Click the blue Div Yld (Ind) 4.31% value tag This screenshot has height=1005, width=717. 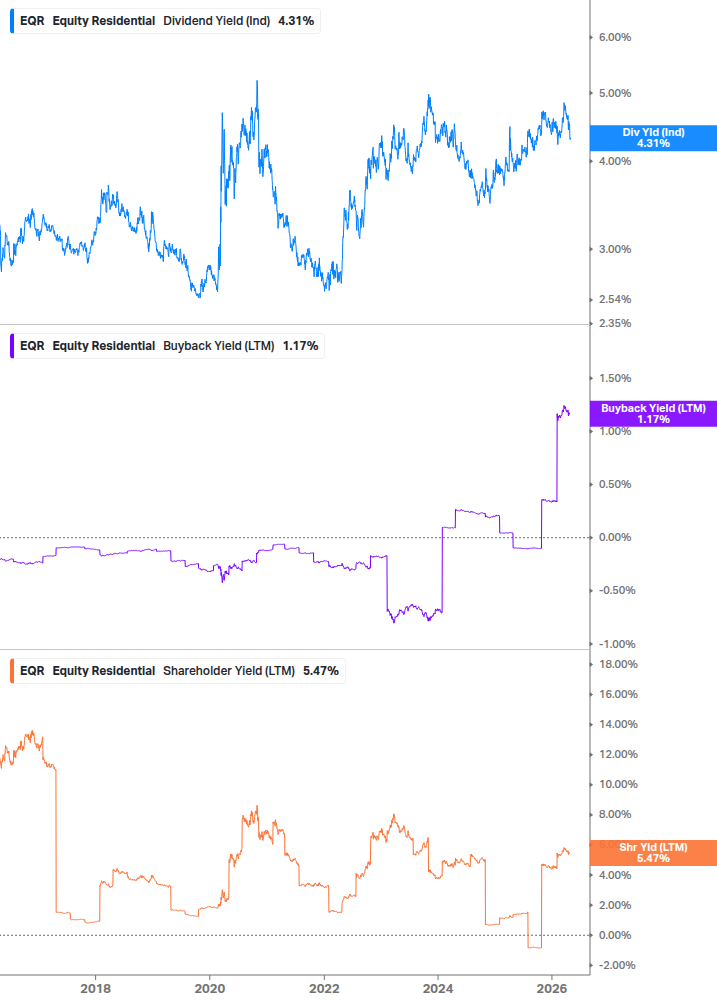653,138
